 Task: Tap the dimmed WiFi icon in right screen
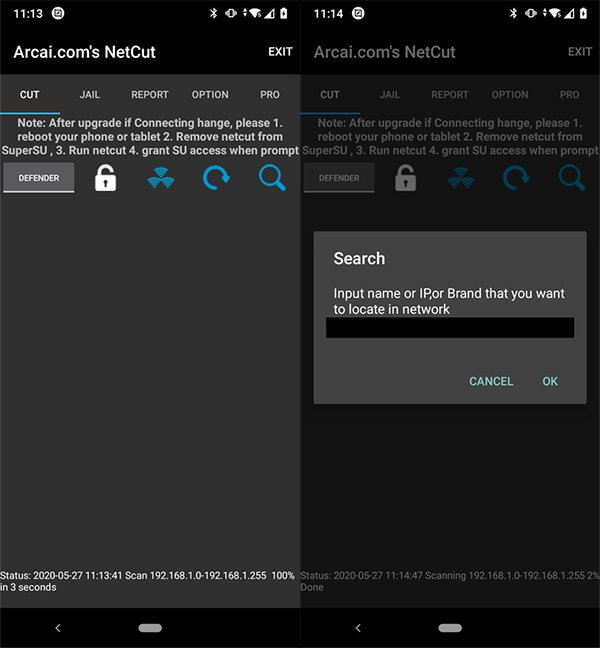[461, 178]
